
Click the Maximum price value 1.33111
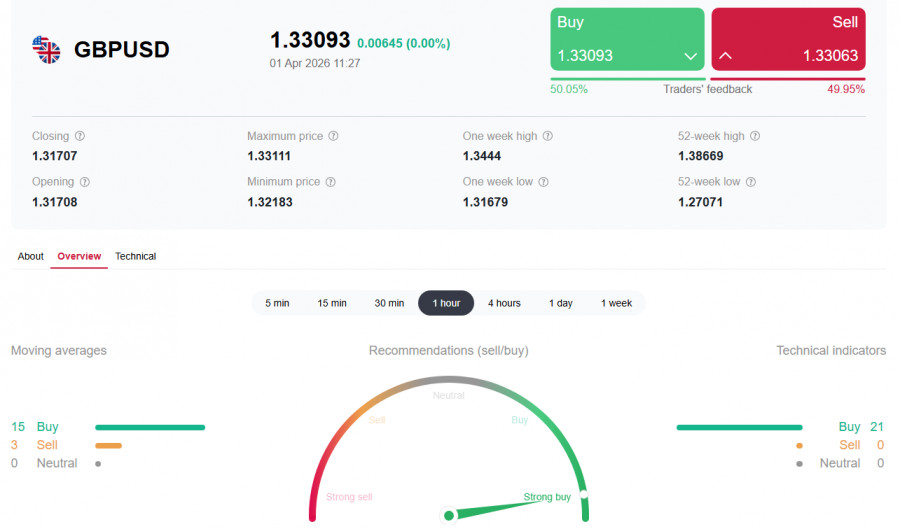(269, 156)
